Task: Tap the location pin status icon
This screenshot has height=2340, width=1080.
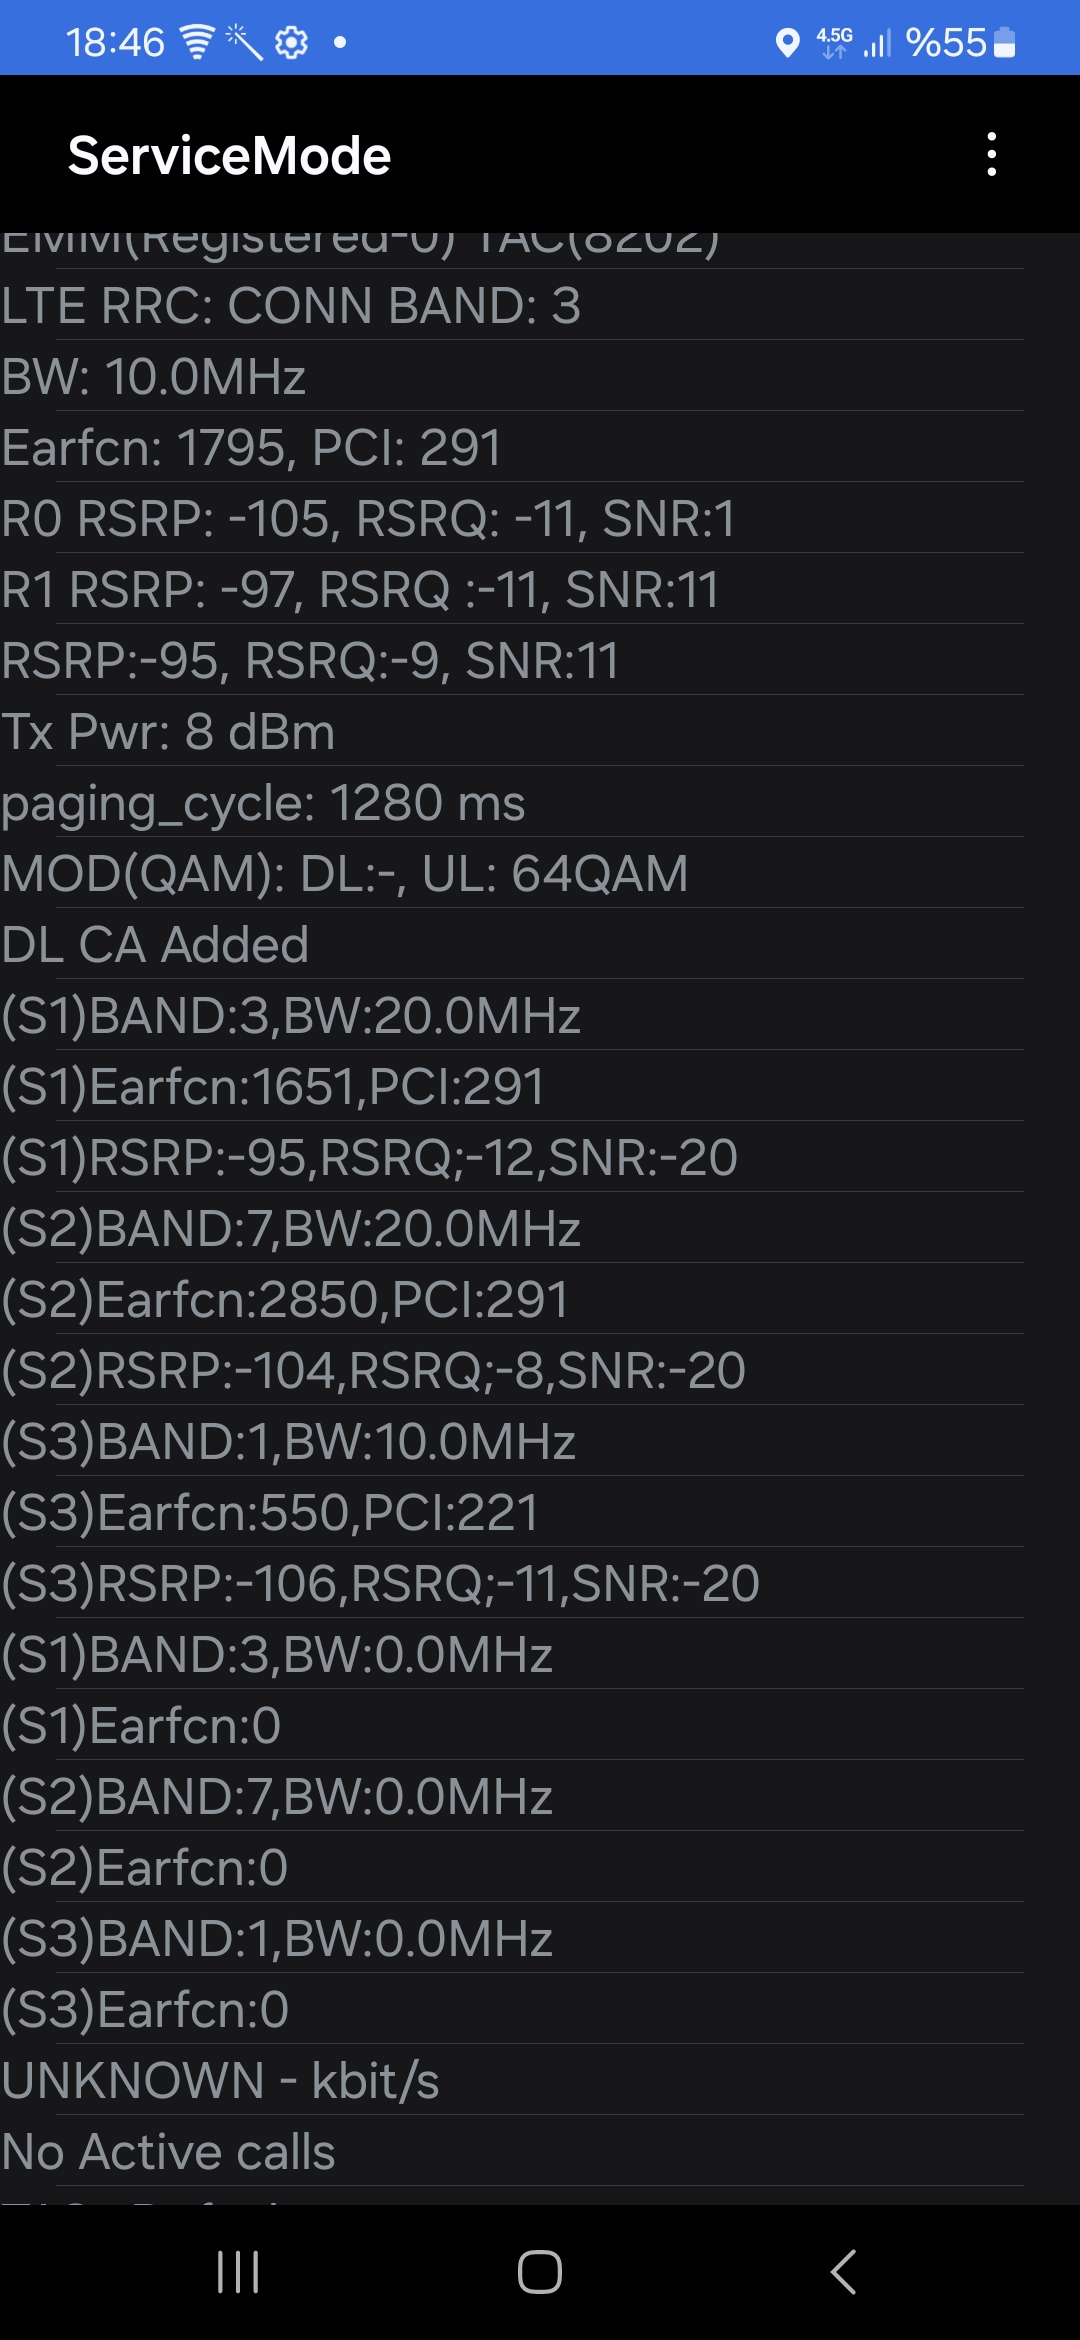Action: [x=788, y=43]
